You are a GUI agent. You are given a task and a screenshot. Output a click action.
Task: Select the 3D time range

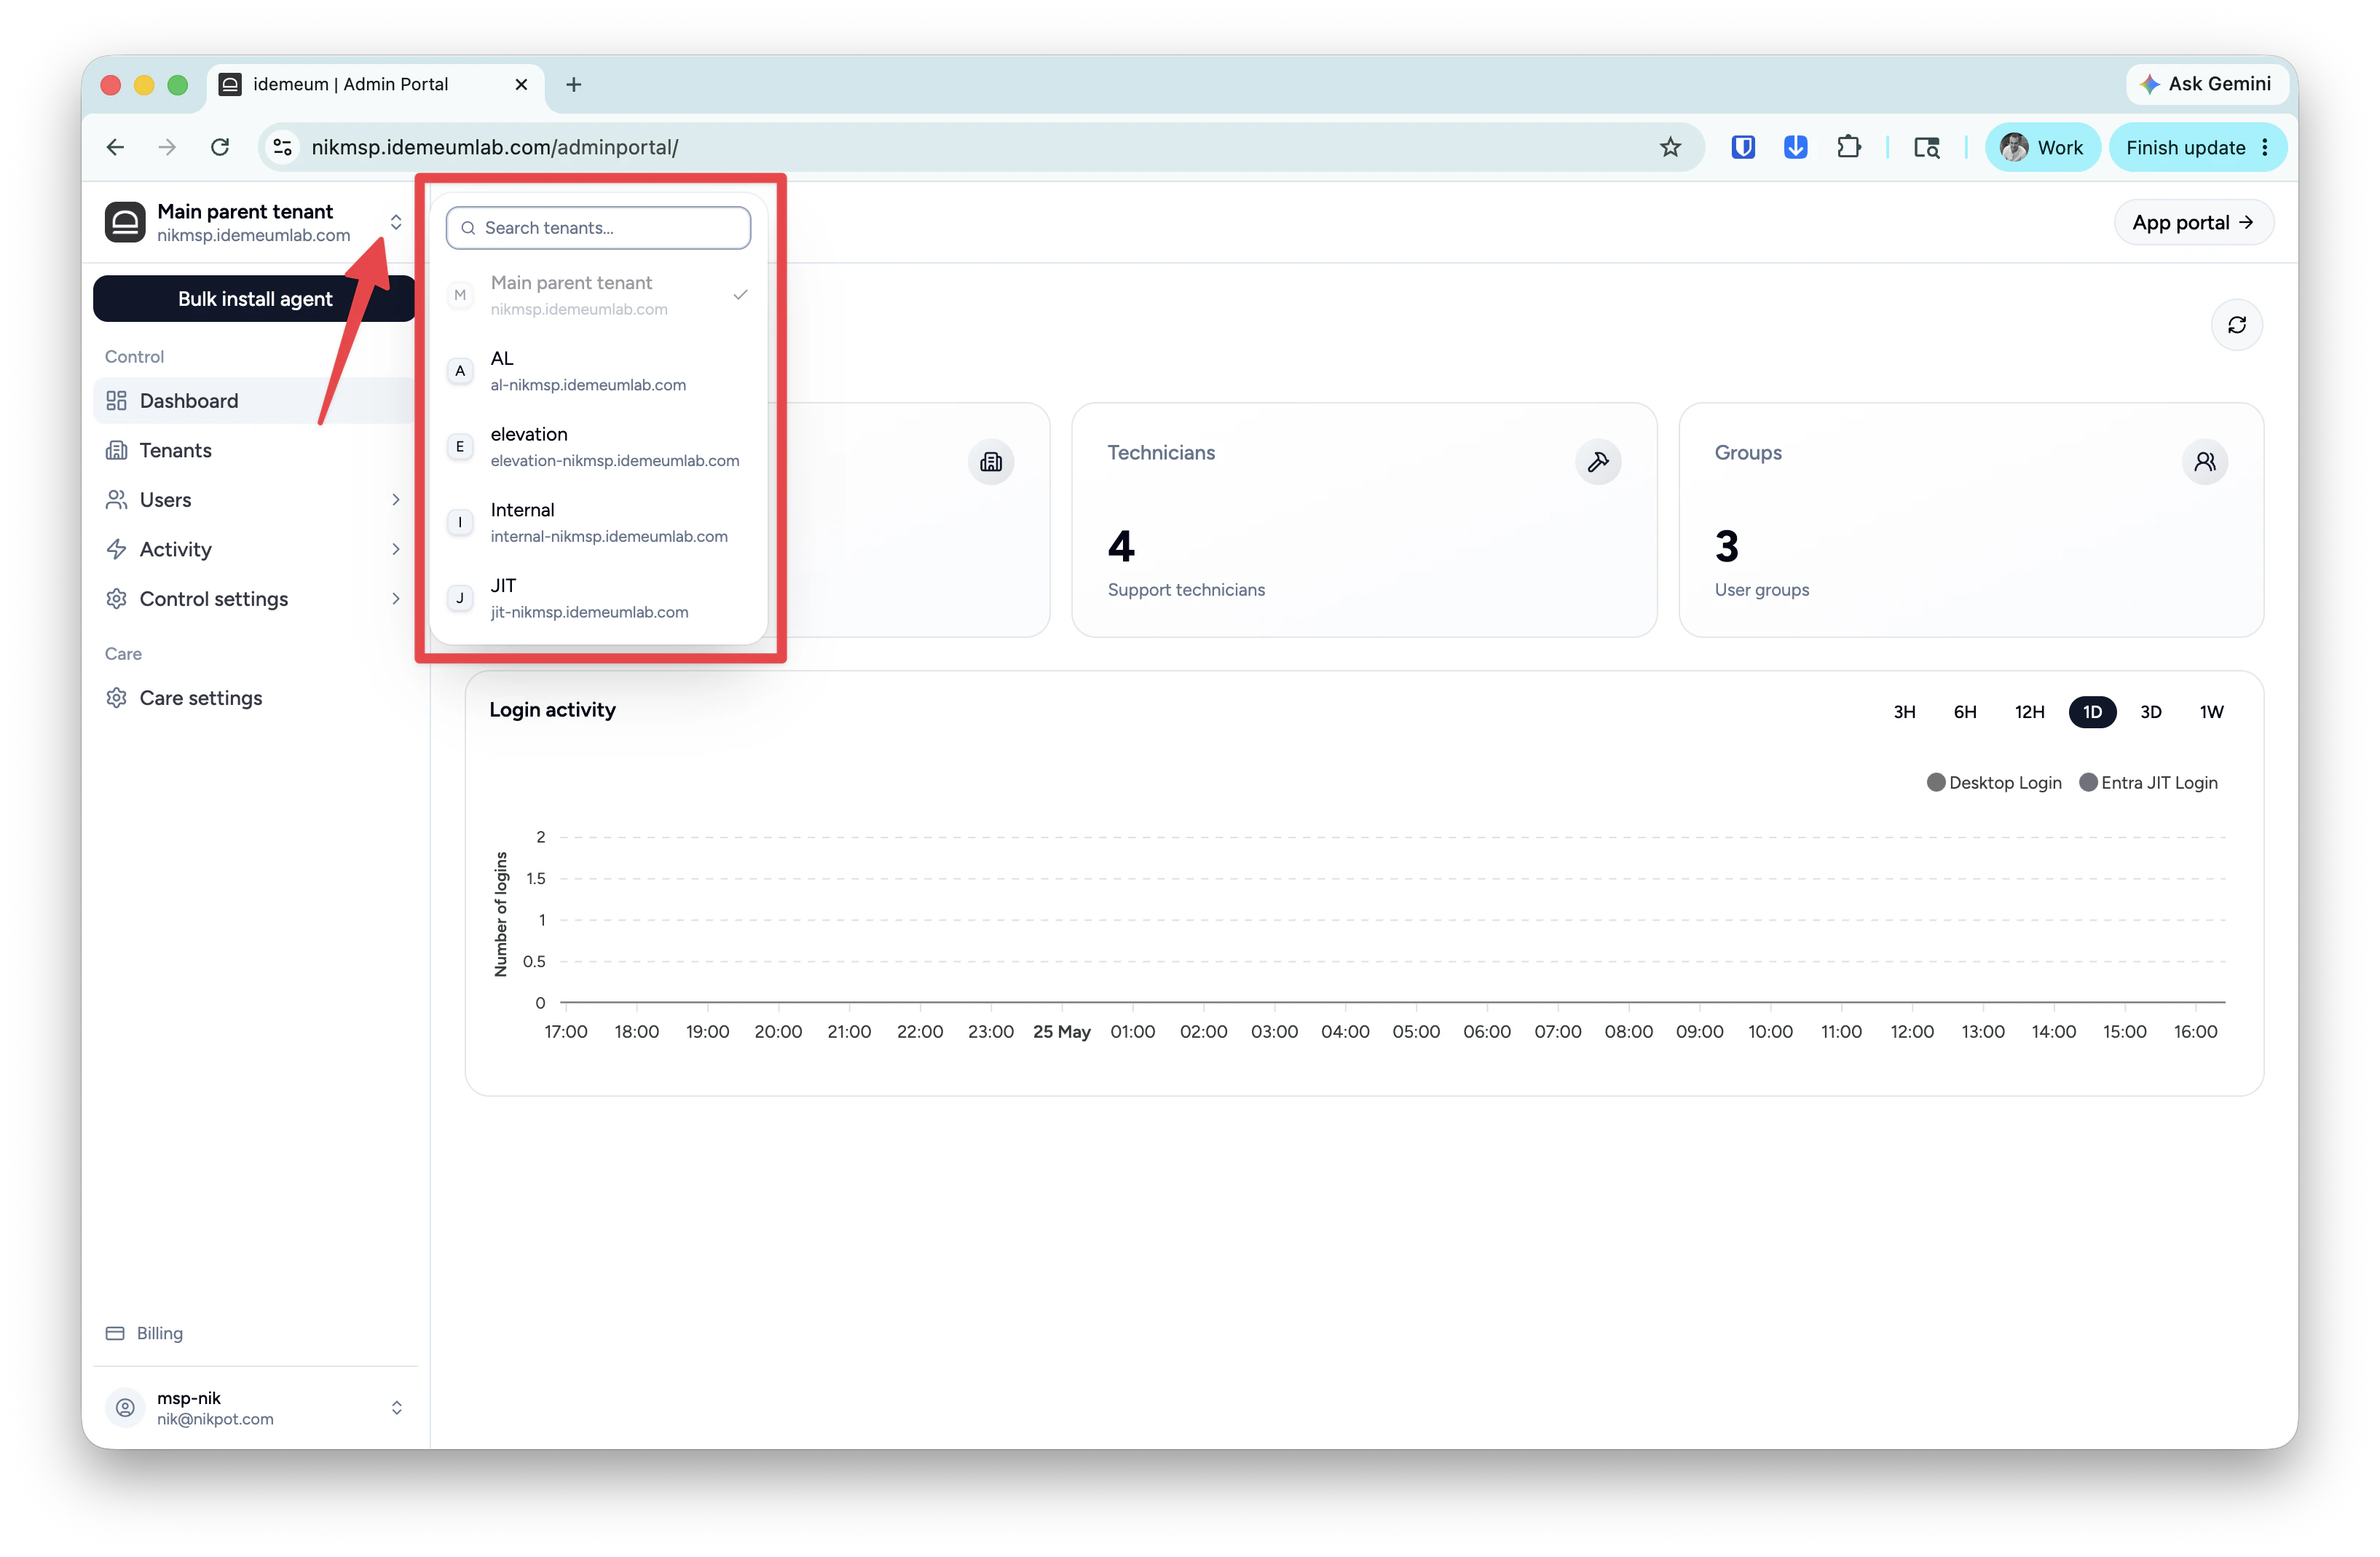coord(2150,712)
